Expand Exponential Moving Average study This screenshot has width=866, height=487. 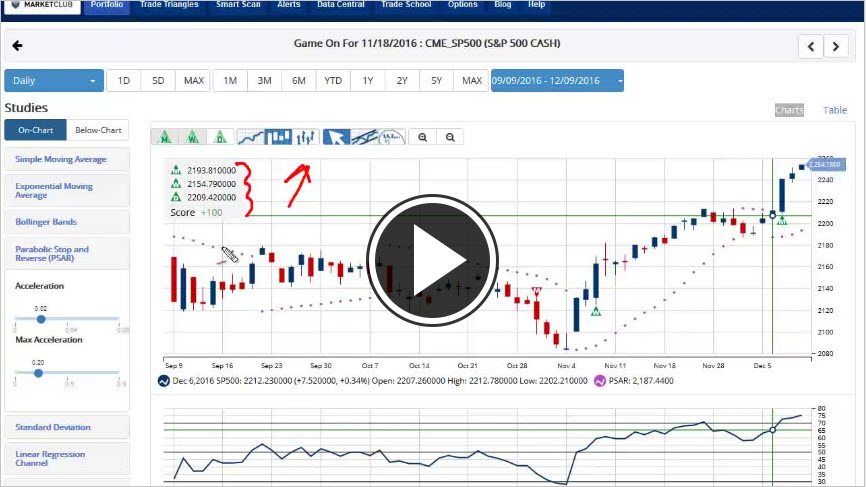pyautogui.click(x=67, y=190)
